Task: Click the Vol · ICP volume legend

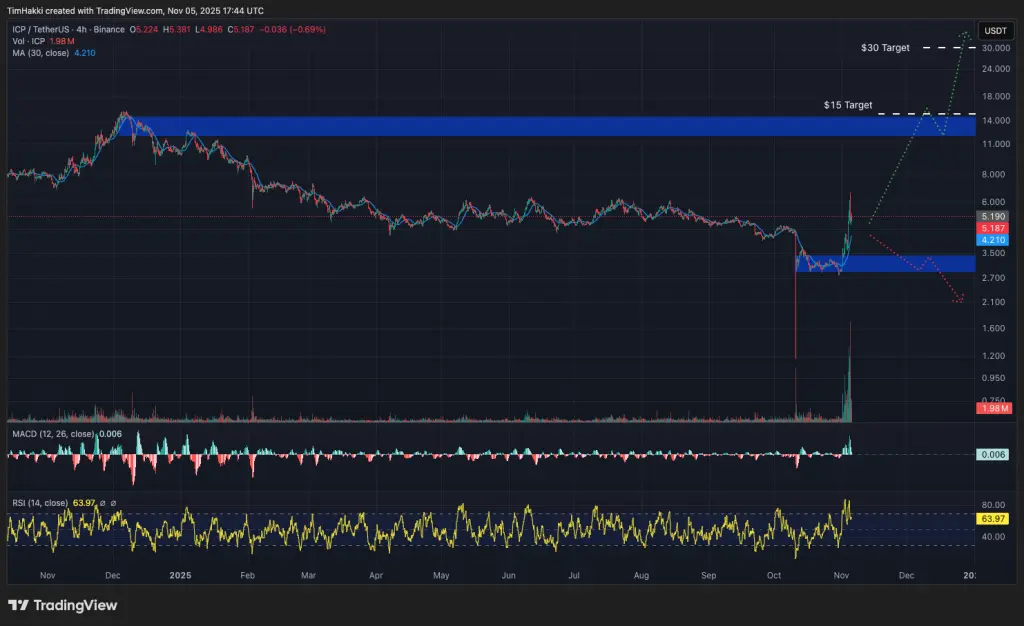Action: (30, 41)
